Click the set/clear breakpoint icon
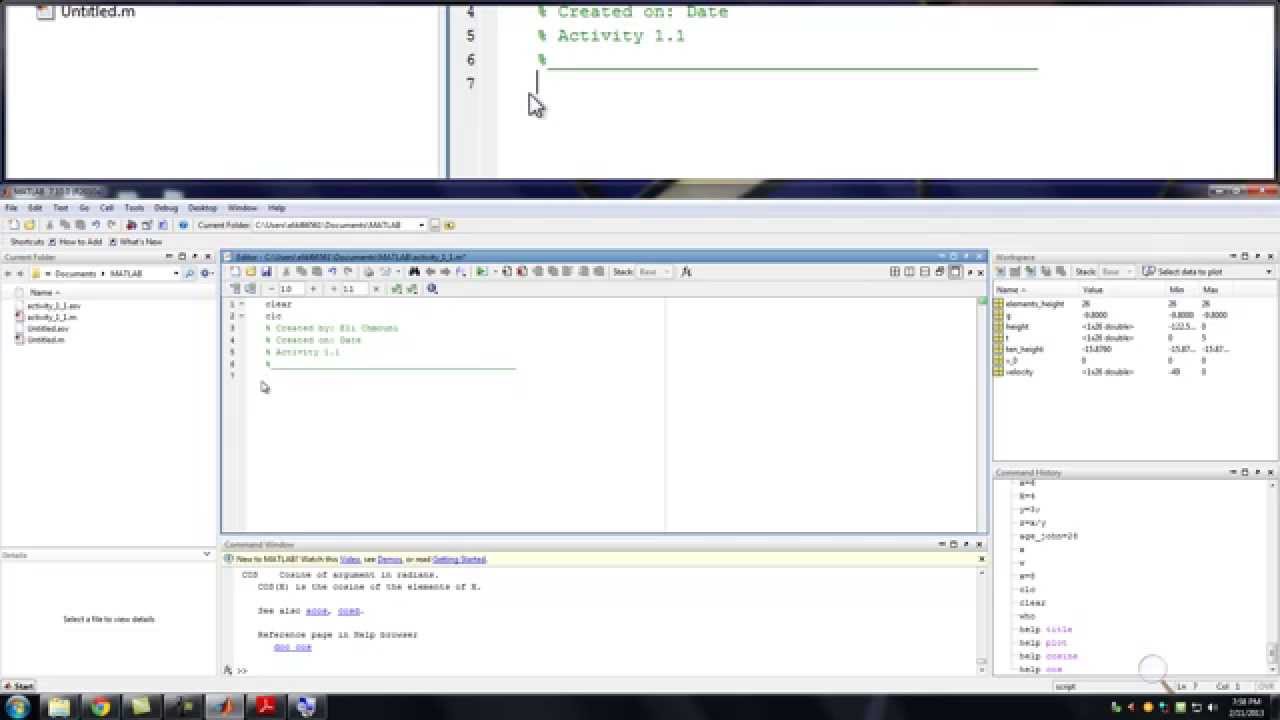Viewport: 1280px width, 720px height. [507, 271]
